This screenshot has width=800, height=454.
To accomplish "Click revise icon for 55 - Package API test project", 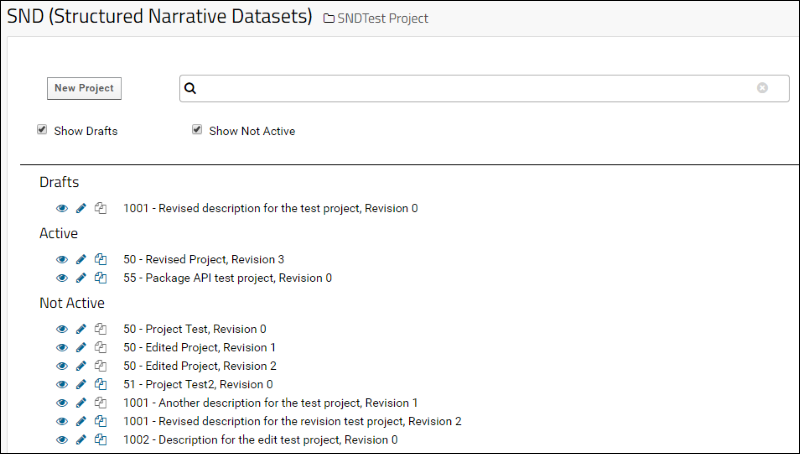I will 101,278.
